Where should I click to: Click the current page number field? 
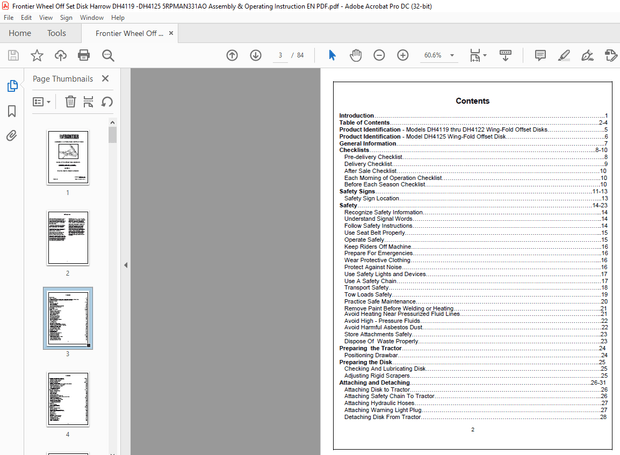pyautogui.click(x=280, y=55)
